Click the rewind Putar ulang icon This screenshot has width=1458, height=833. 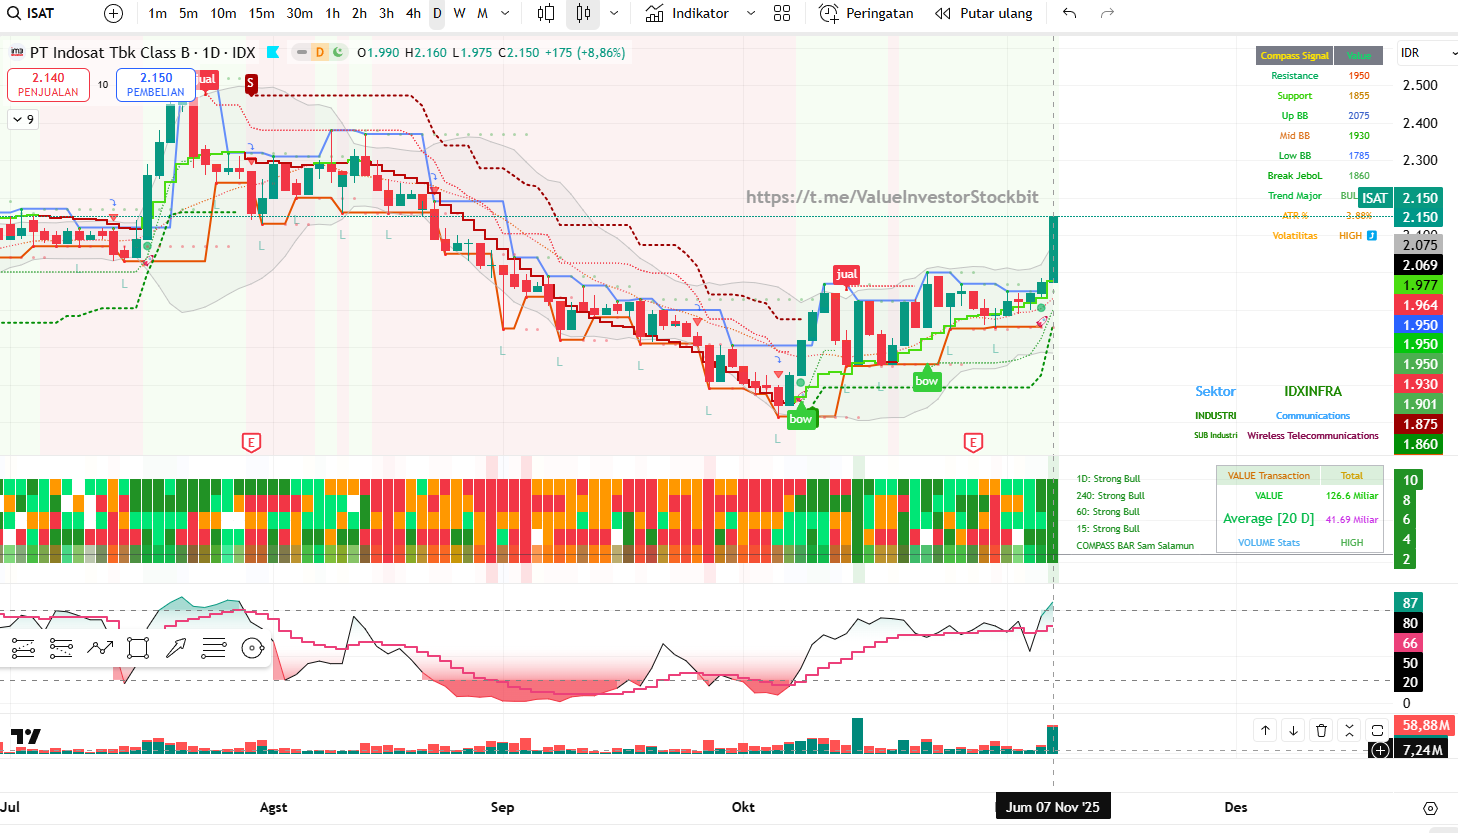coord(943,13)
